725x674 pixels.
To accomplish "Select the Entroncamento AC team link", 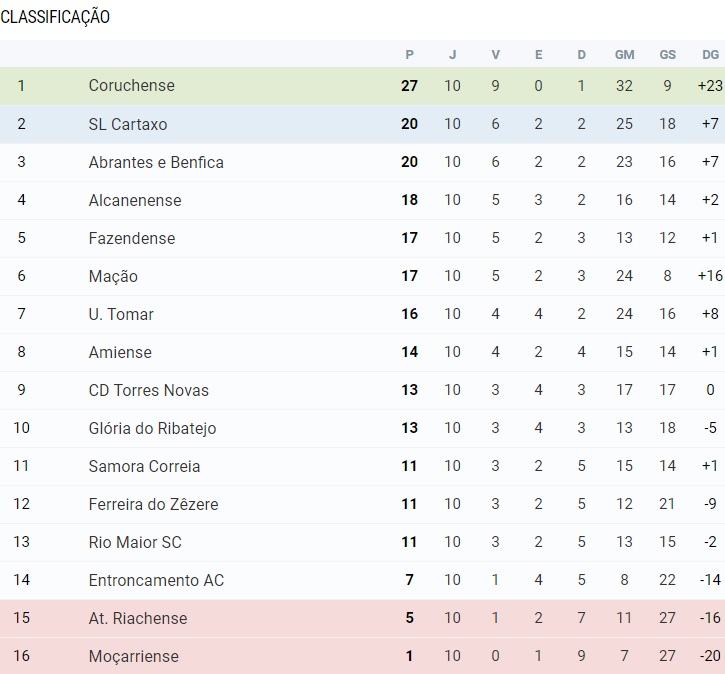I will click(x=156, y=580).
